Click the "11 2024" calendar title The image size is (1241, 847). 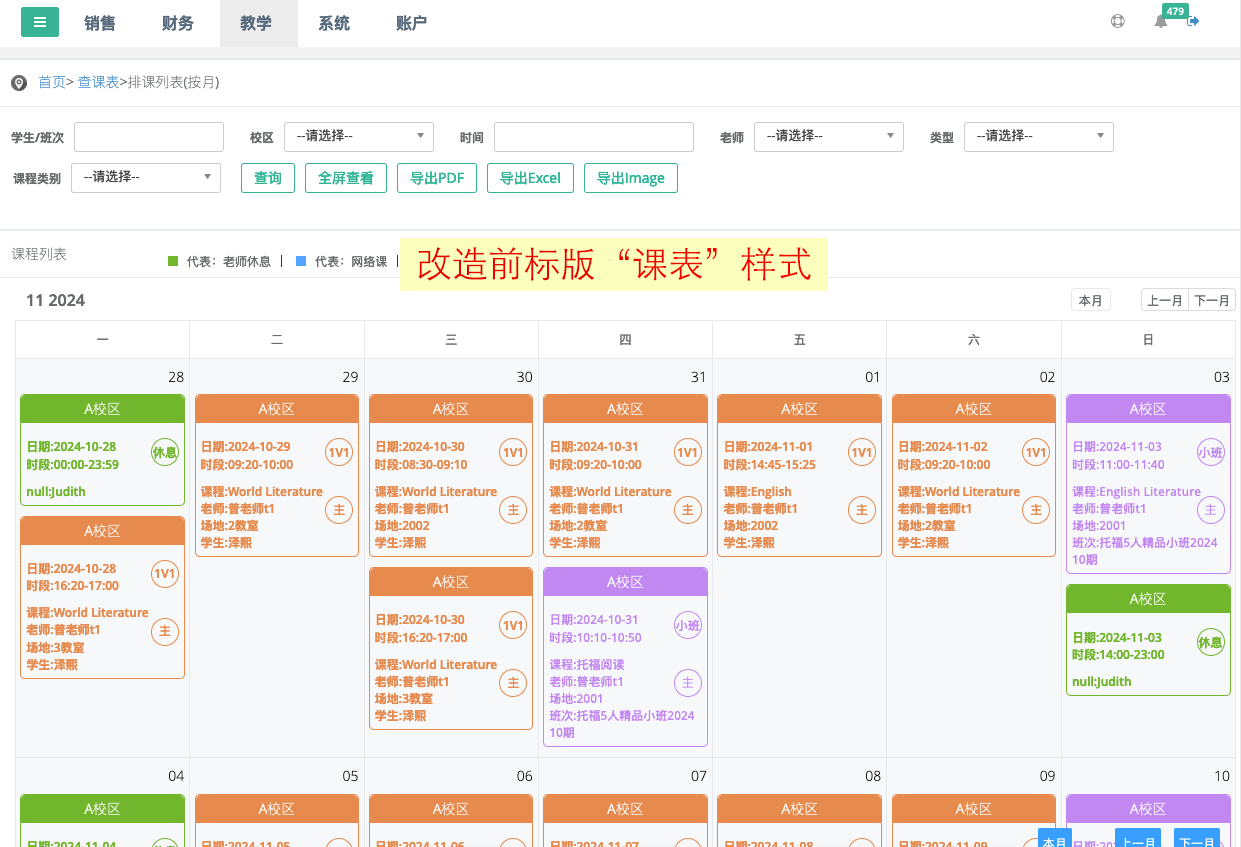pyautogui.click(x=55, y=300)
